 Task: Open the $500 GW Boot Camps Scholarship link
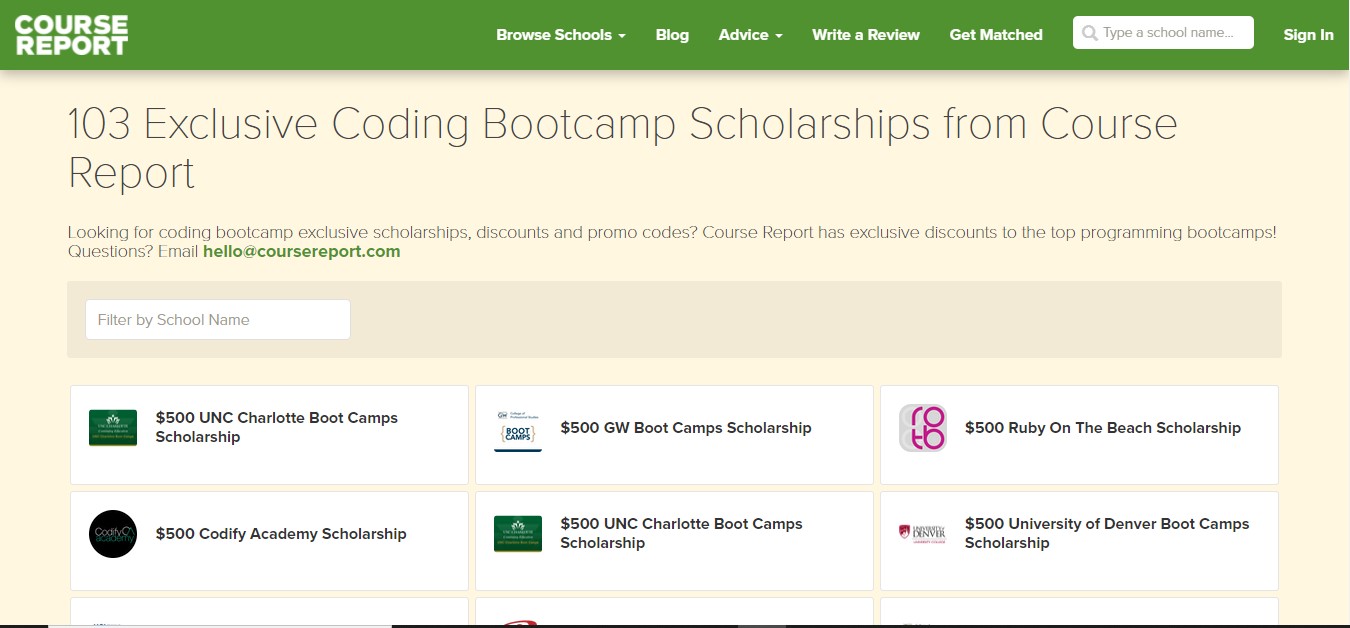pos(686,428)
